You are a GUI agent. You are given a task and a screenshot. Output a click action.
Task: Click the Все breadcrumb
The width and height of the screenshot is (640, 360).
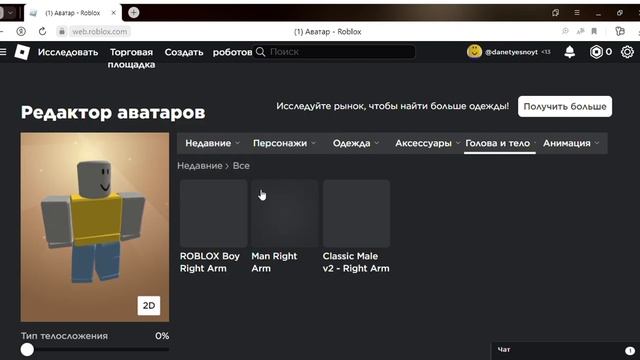[241, 166]
